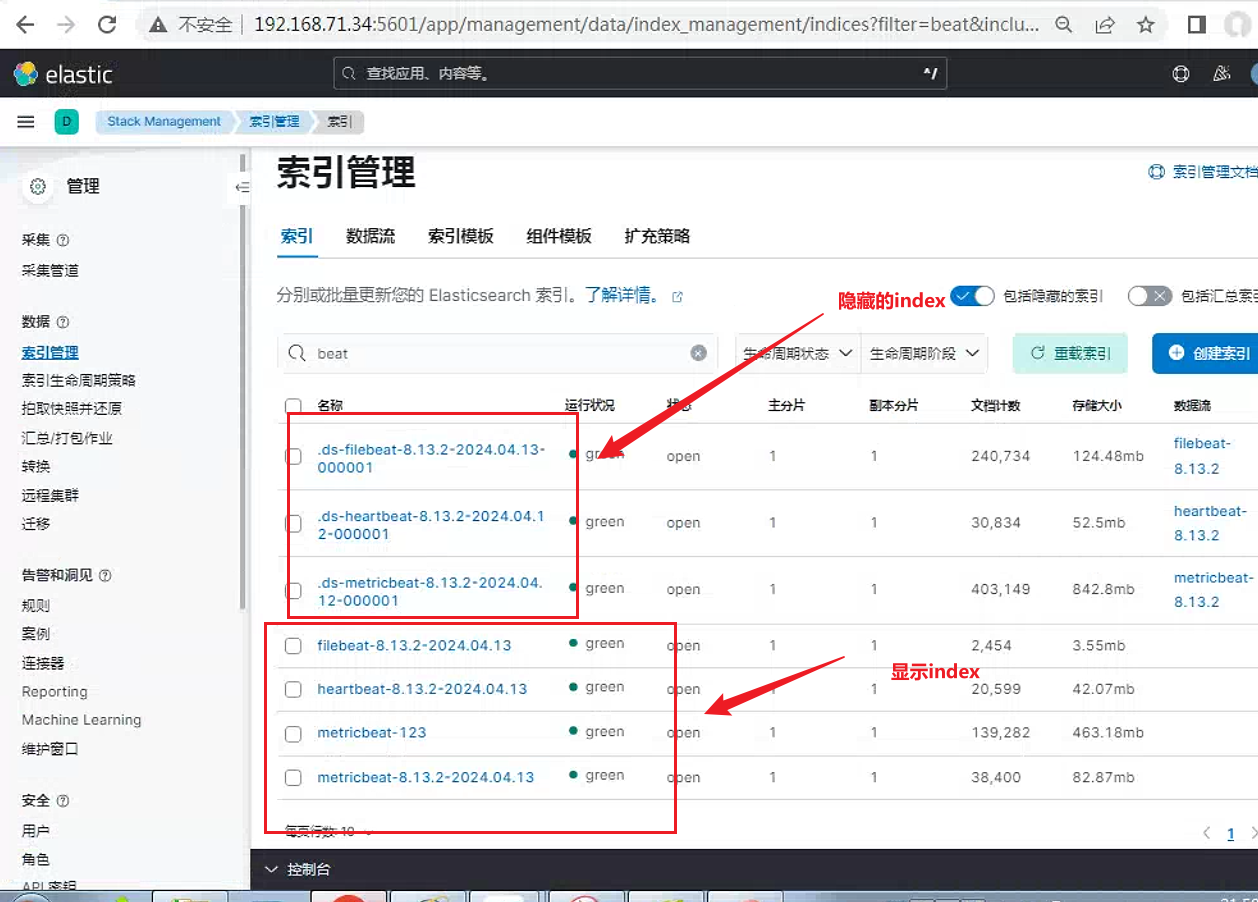1258x902 pixels.
Task: Open the 了解详情 link
Action: [622, 296]
